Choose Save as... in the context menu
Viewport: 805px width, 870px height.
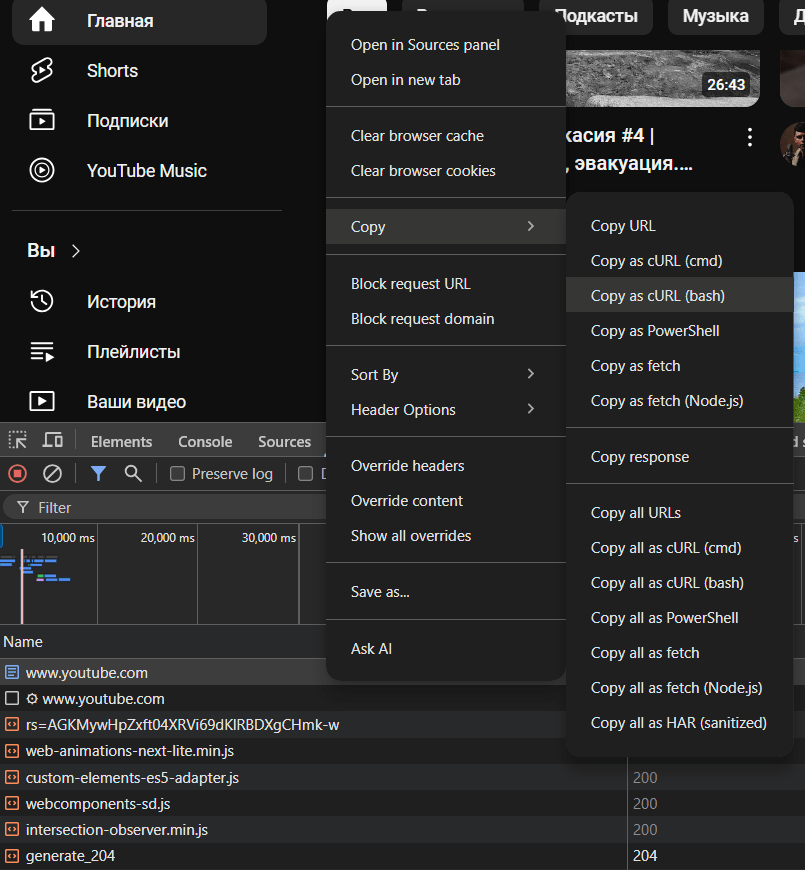coord(446,591)
